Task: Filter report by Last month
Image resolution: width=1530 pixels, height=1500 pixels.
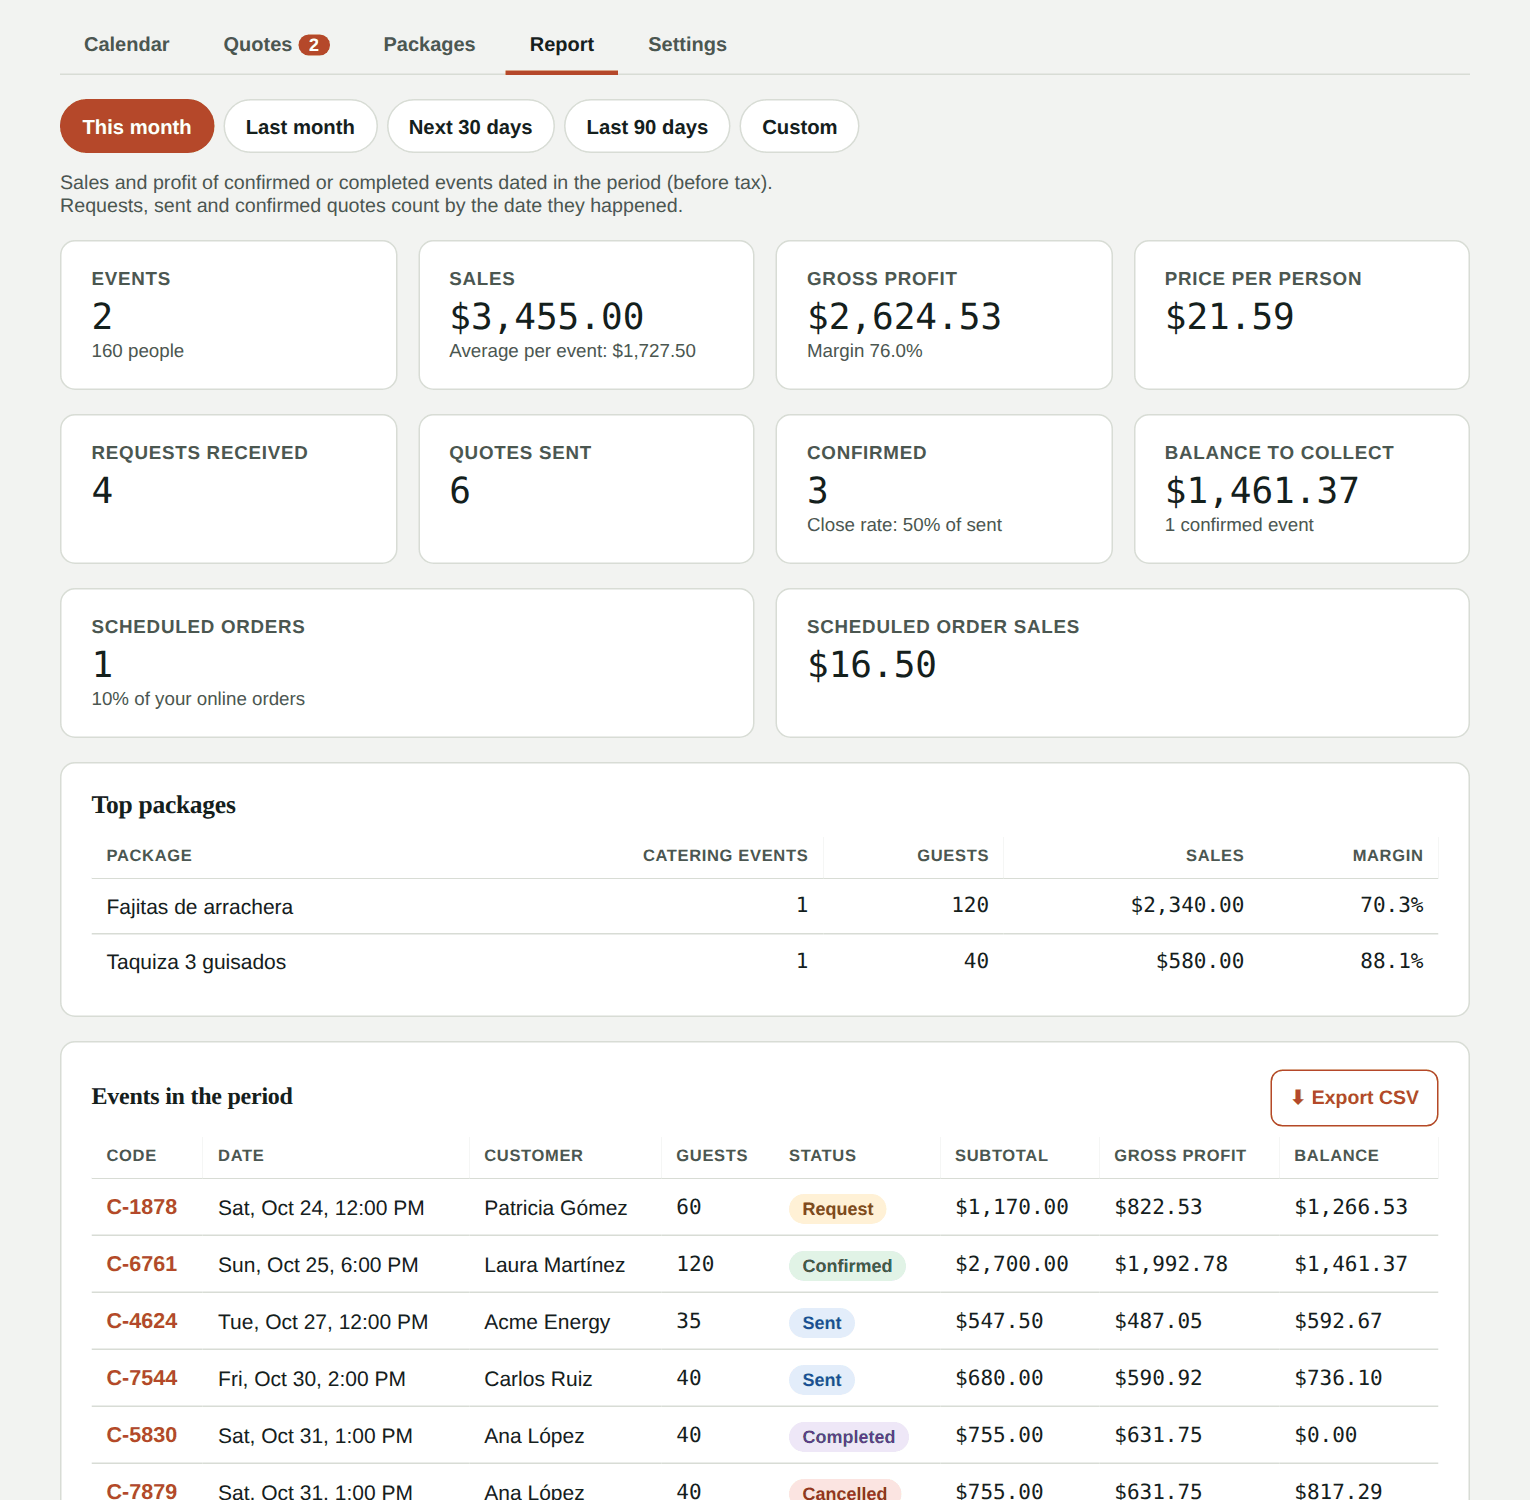Action: (300, 126)
